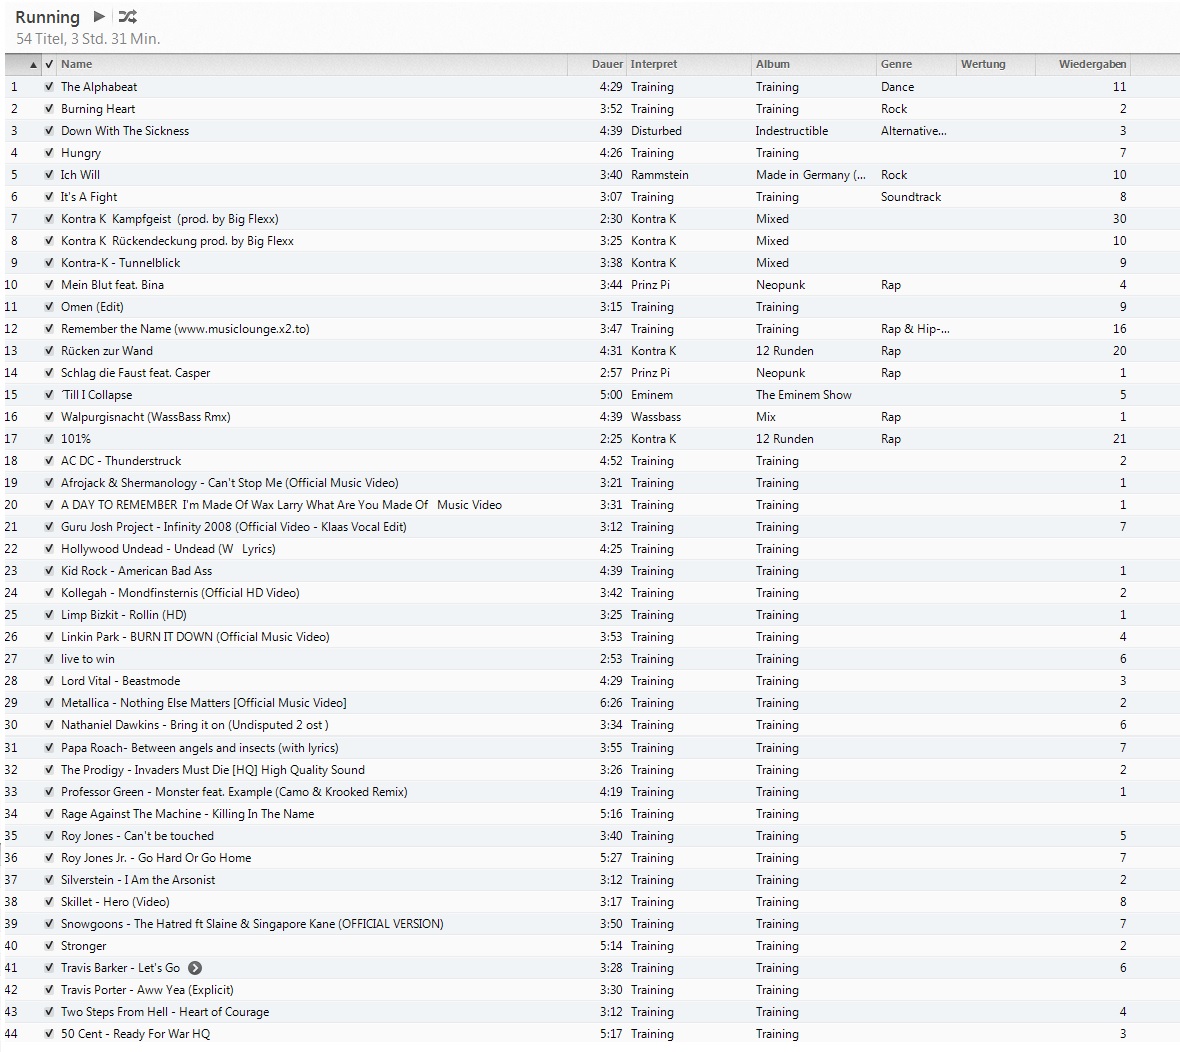Shuffle the Running playlist
The image size is (1180, 1052).
[128, 17]
